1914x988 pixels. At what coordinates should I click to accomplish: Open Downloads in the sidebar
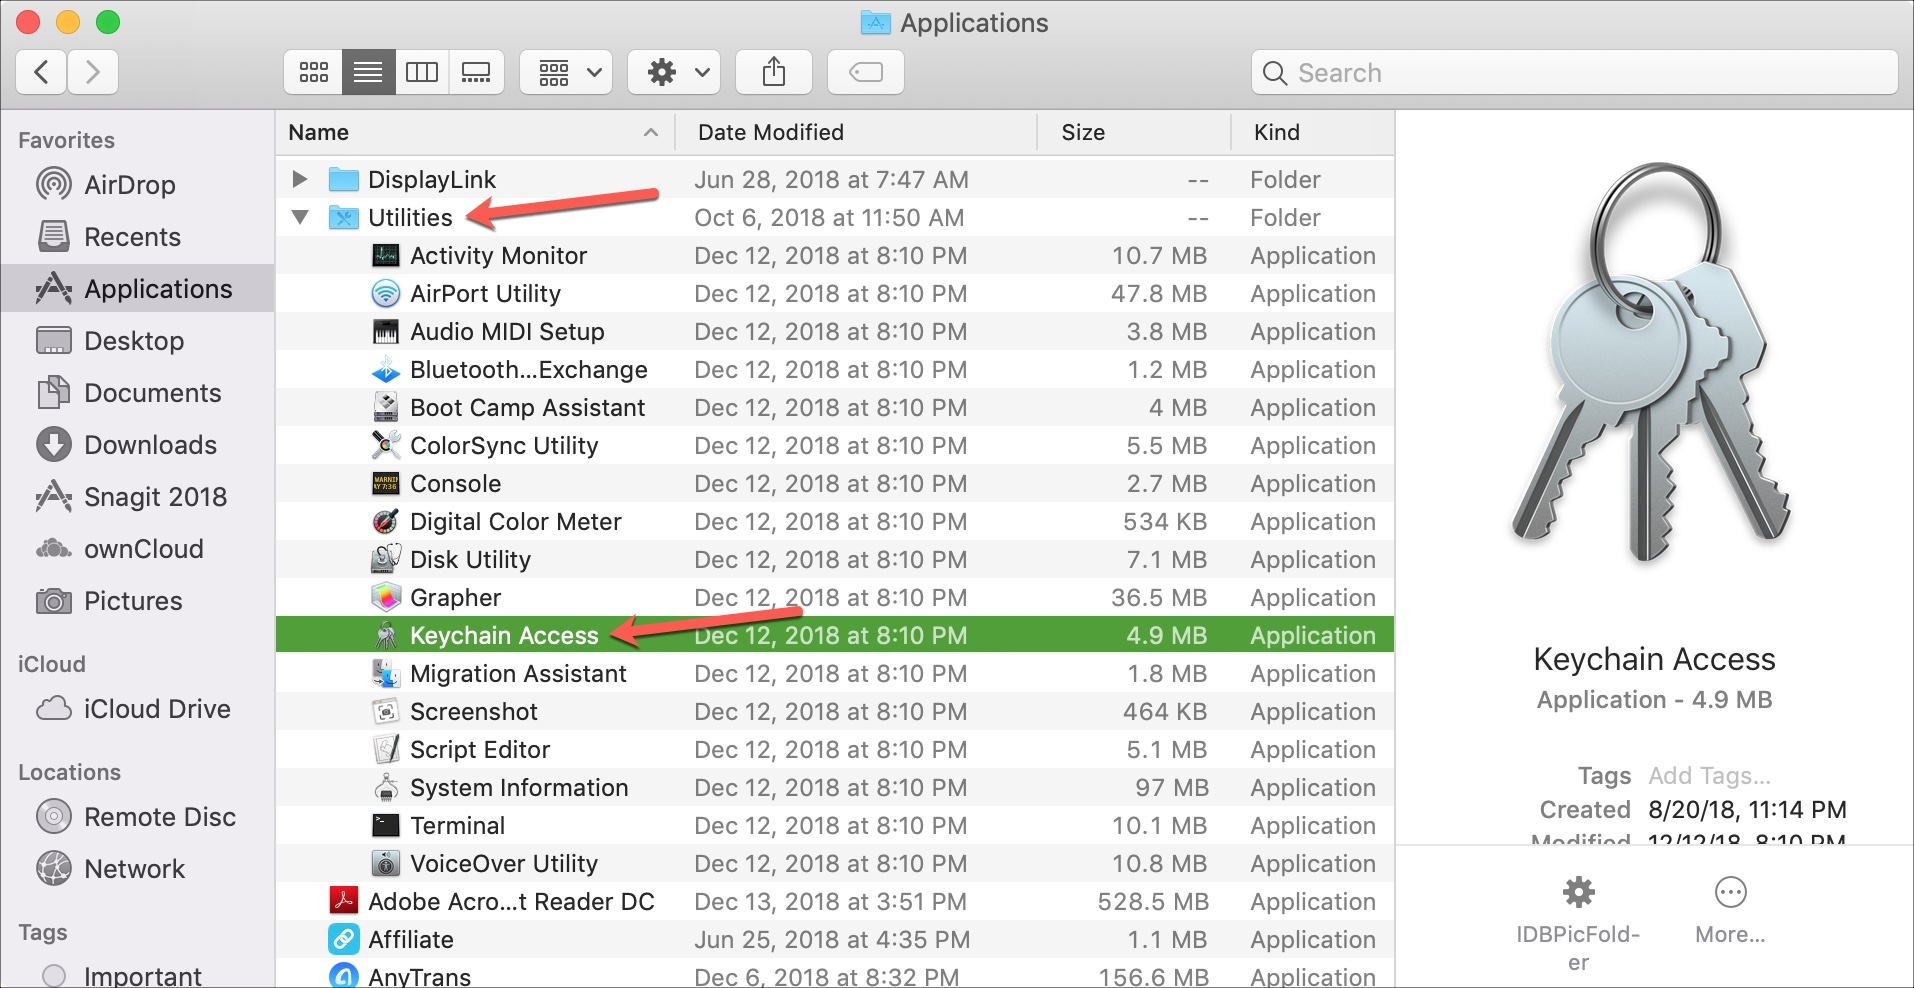(150, 445)
